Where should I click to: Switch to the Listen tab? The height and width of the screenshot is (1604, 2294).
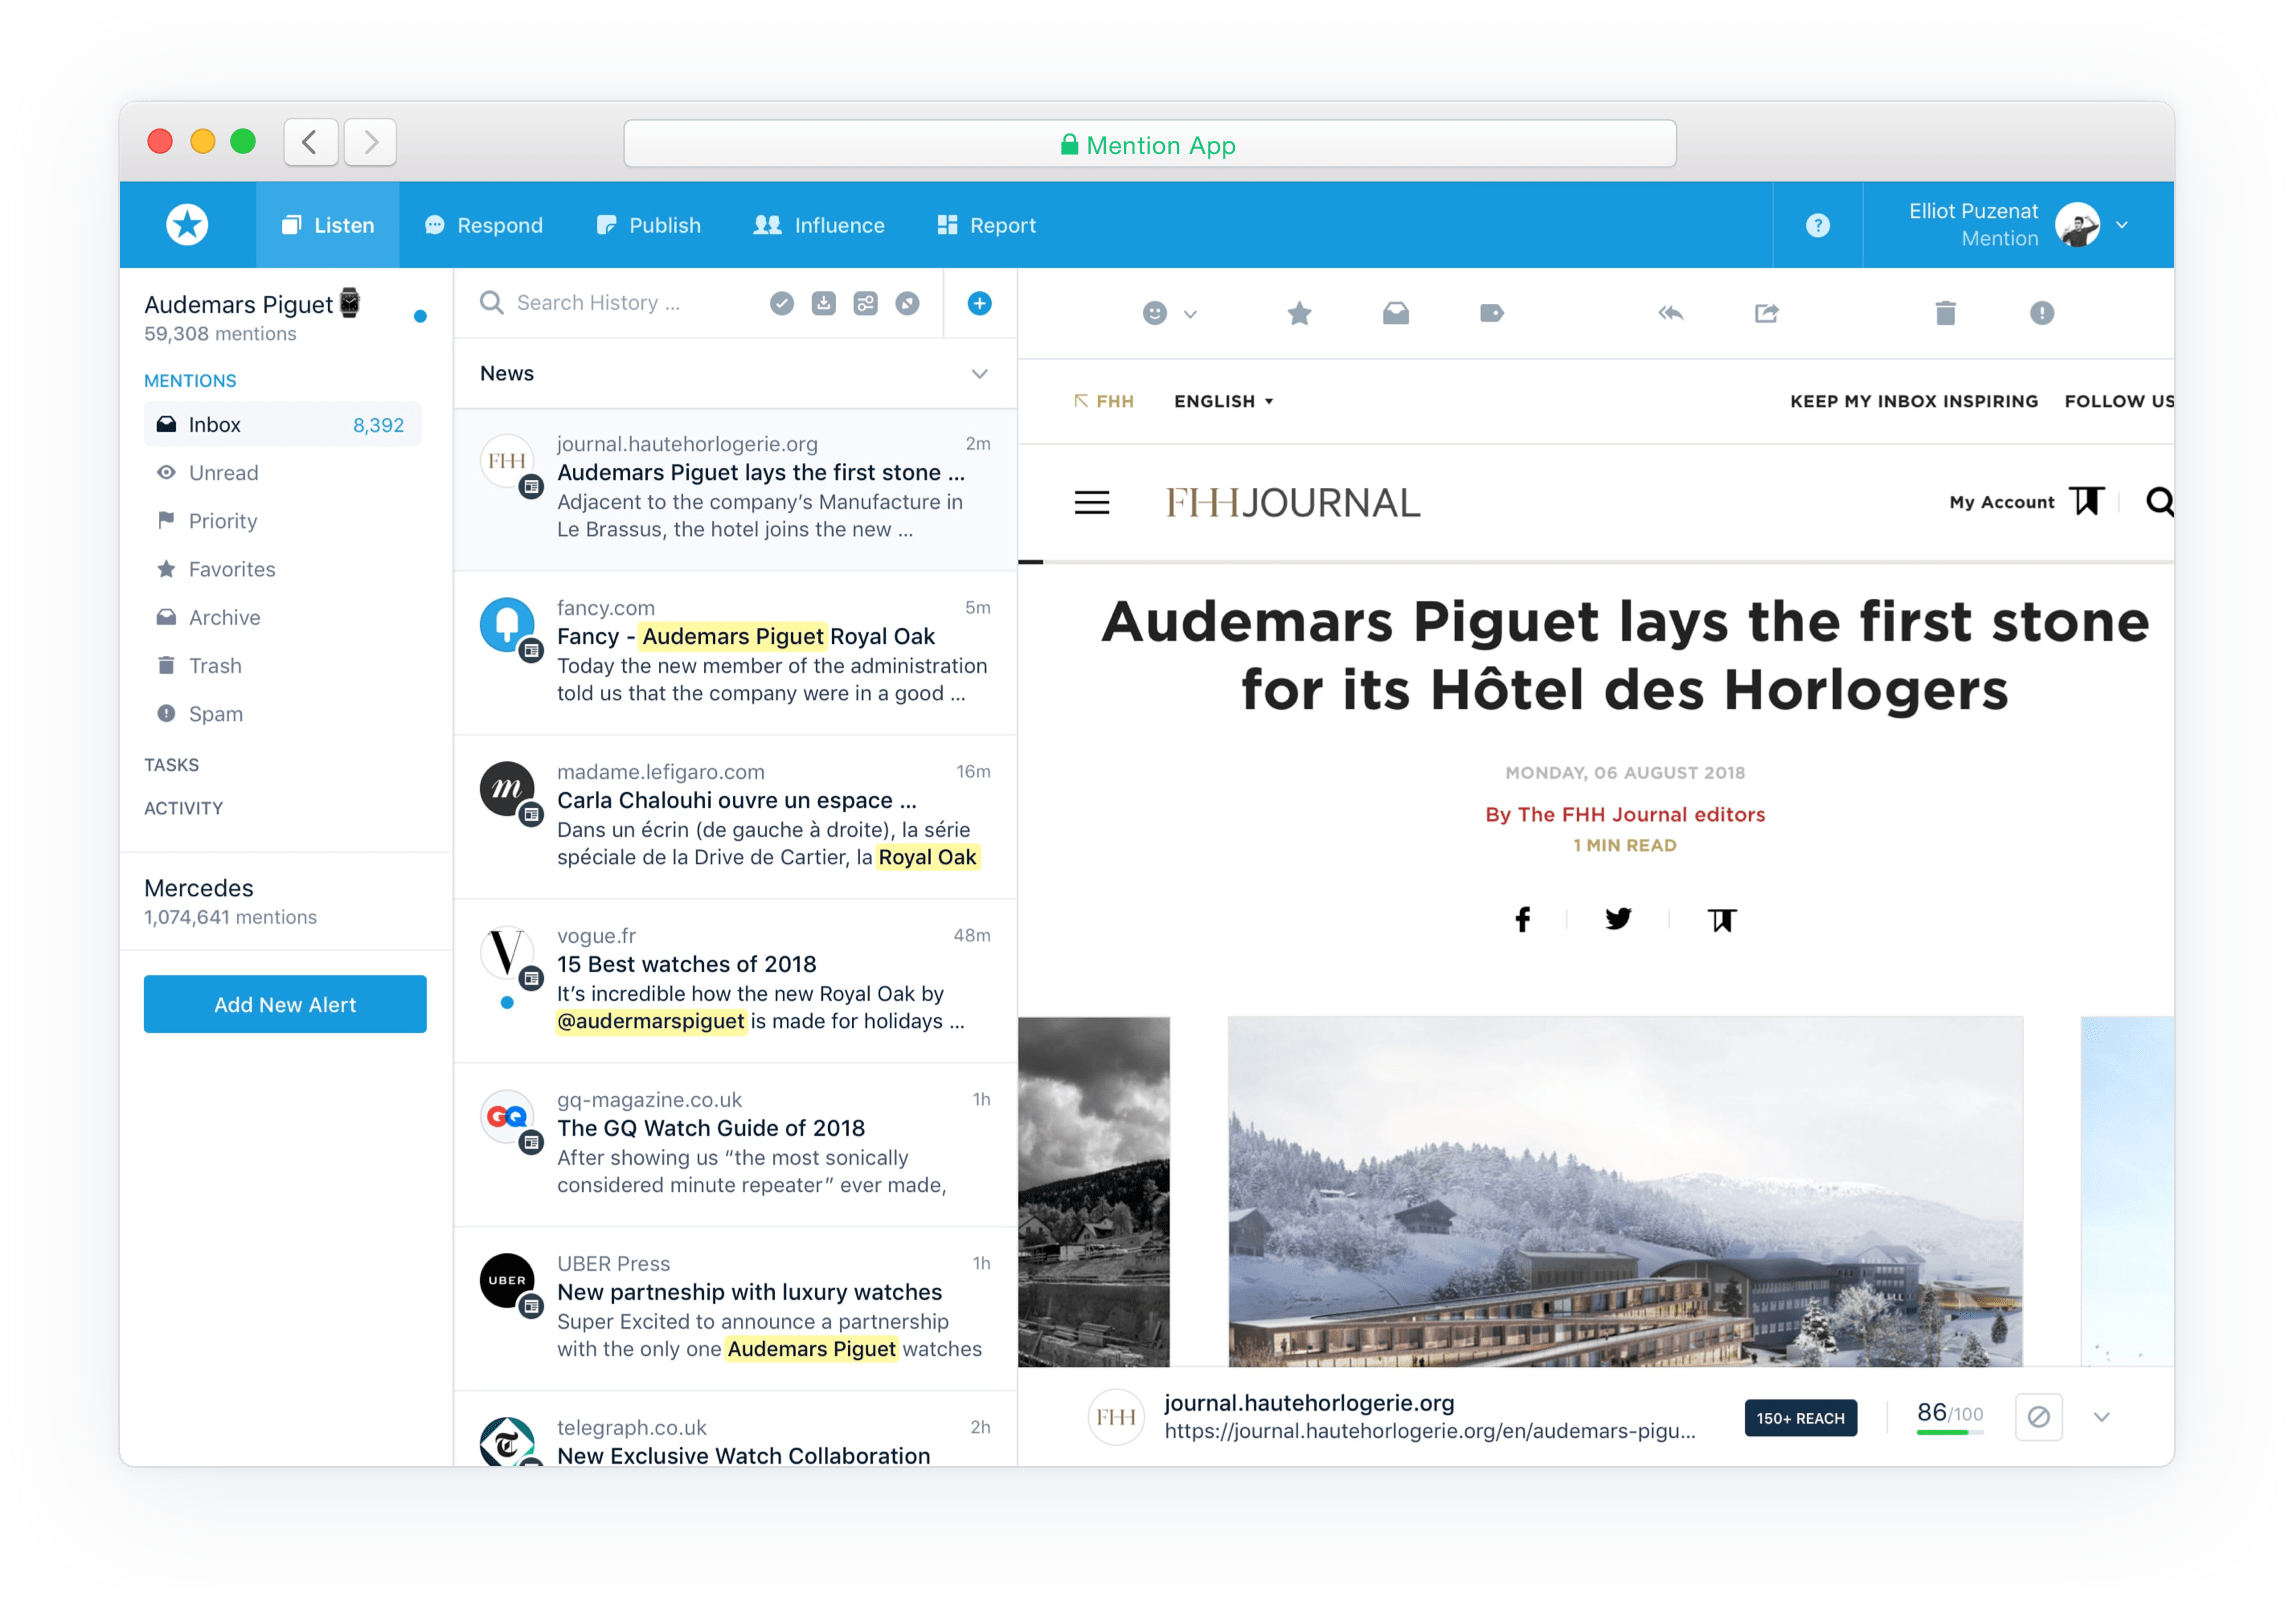pos(327,225)
